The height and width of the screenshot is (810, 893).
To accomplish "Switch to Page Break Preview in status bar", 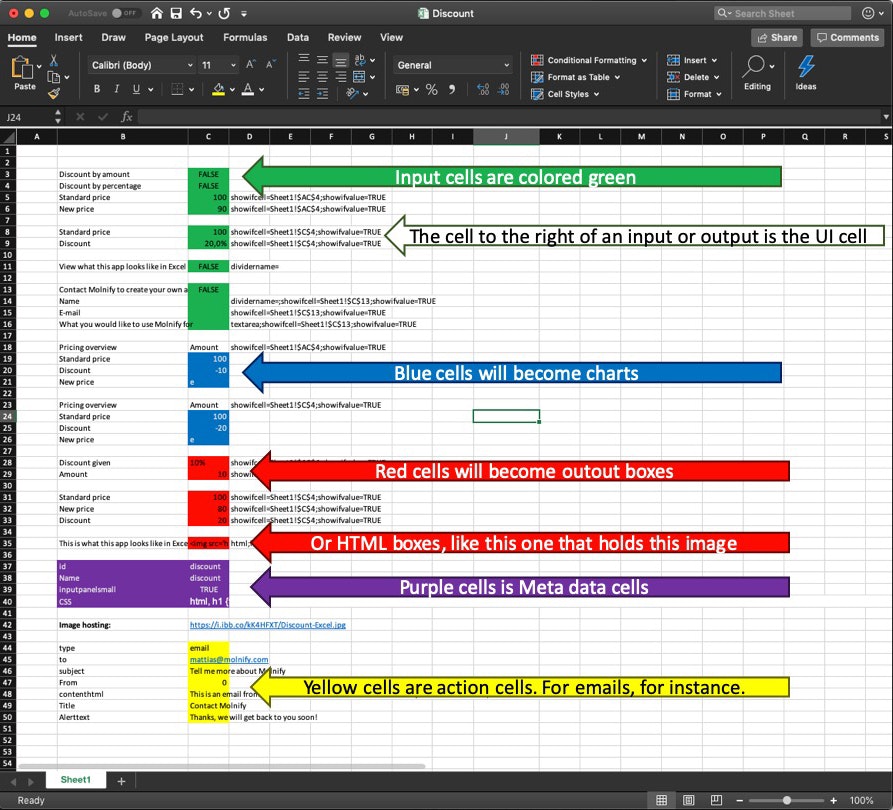I will (716, 800).
